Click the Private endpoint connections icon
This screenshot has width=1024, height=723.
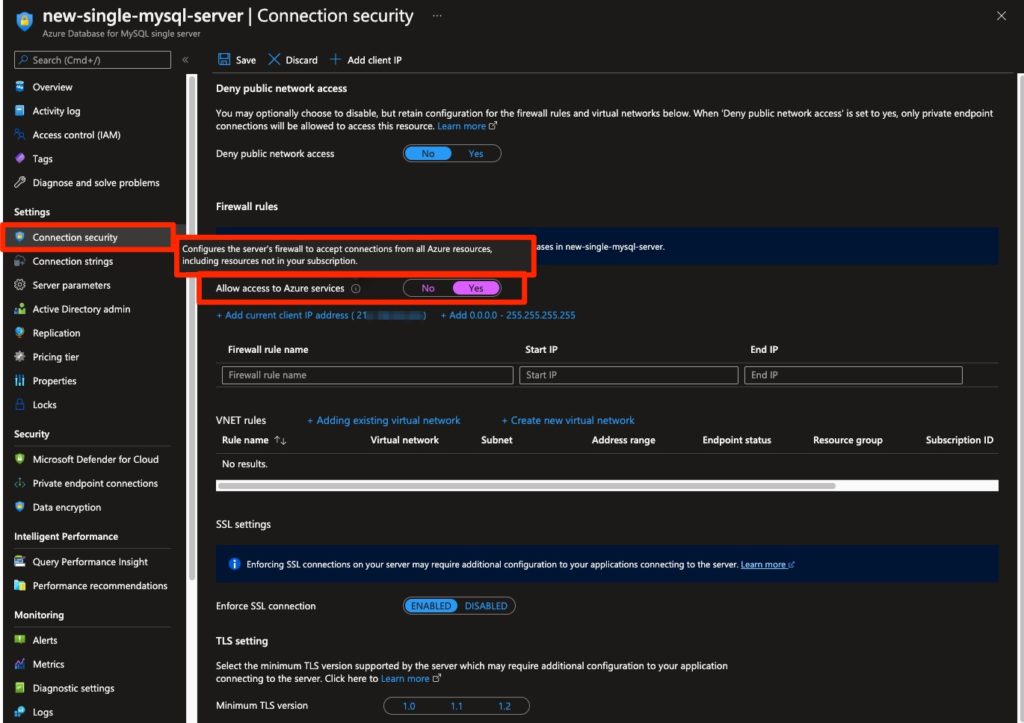click(x=20, y=483)
